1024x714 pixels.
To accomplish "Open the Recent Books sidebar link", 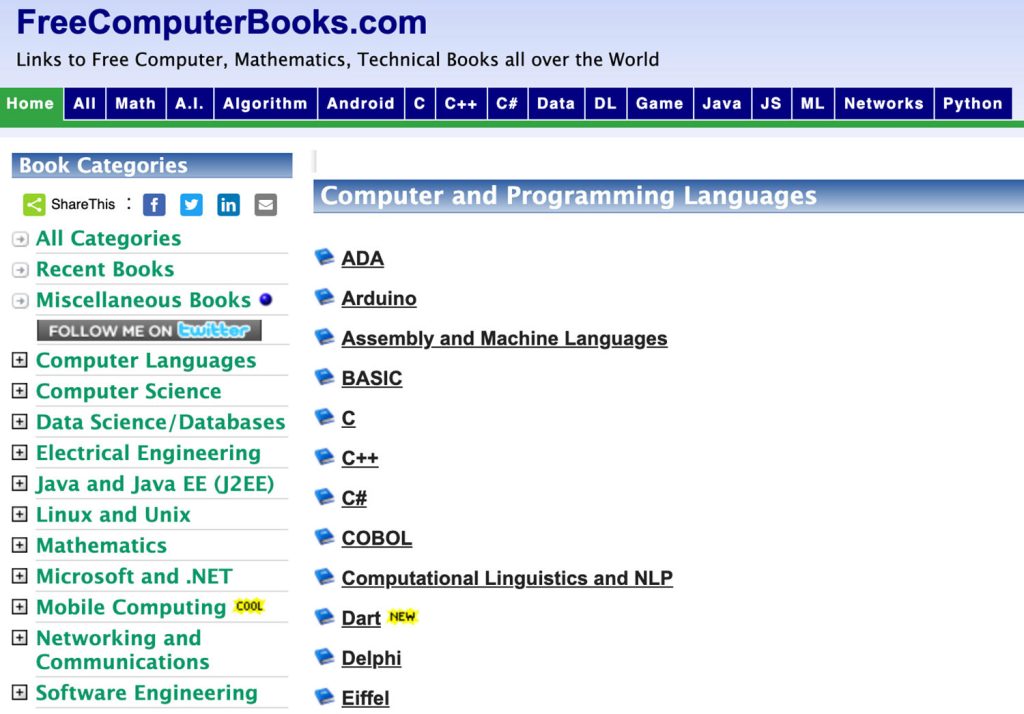I will [x=105, y=269].
